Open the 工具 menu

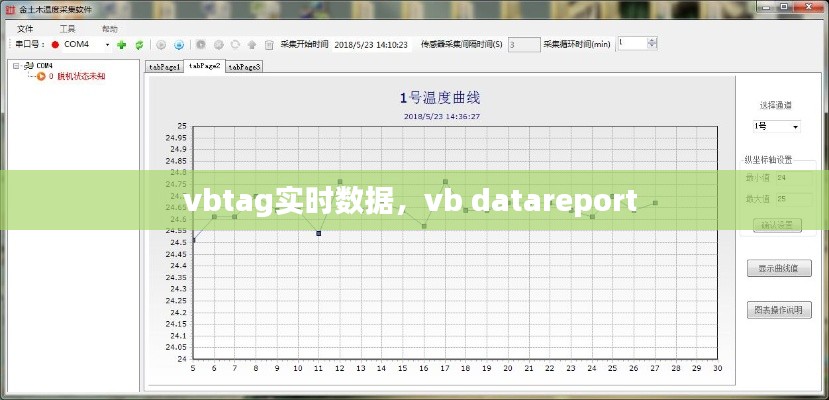tap(67, 29)
